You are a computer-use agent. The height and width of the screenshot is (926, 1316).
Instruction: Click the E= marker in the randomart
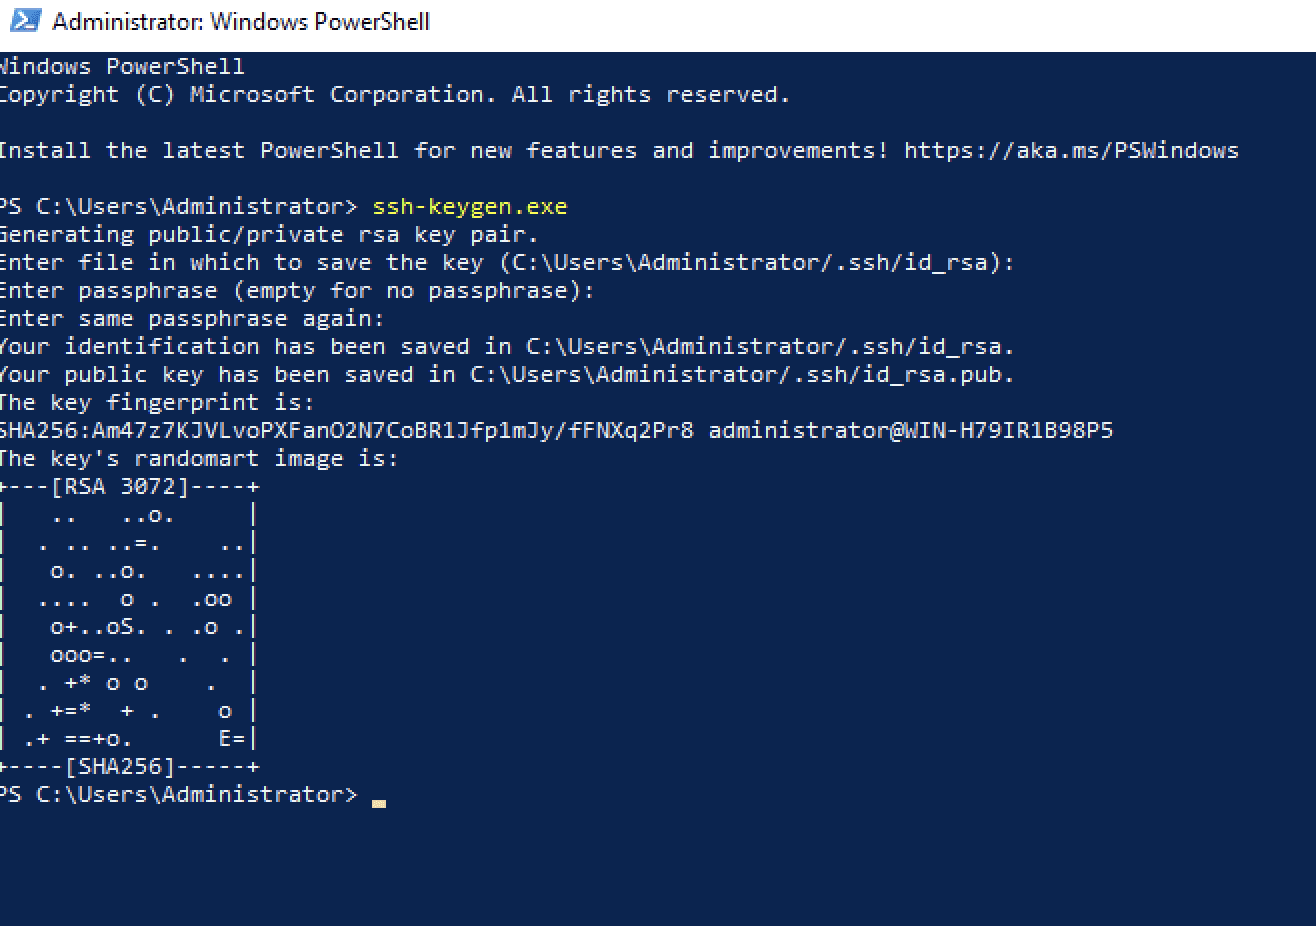232,739
